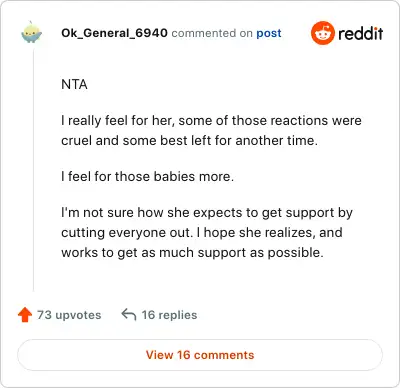Image resolution: width=400 pixels, height=388 pixels.
Task: Click the "works to get as much support" line
Action: [x=192, y=253]
